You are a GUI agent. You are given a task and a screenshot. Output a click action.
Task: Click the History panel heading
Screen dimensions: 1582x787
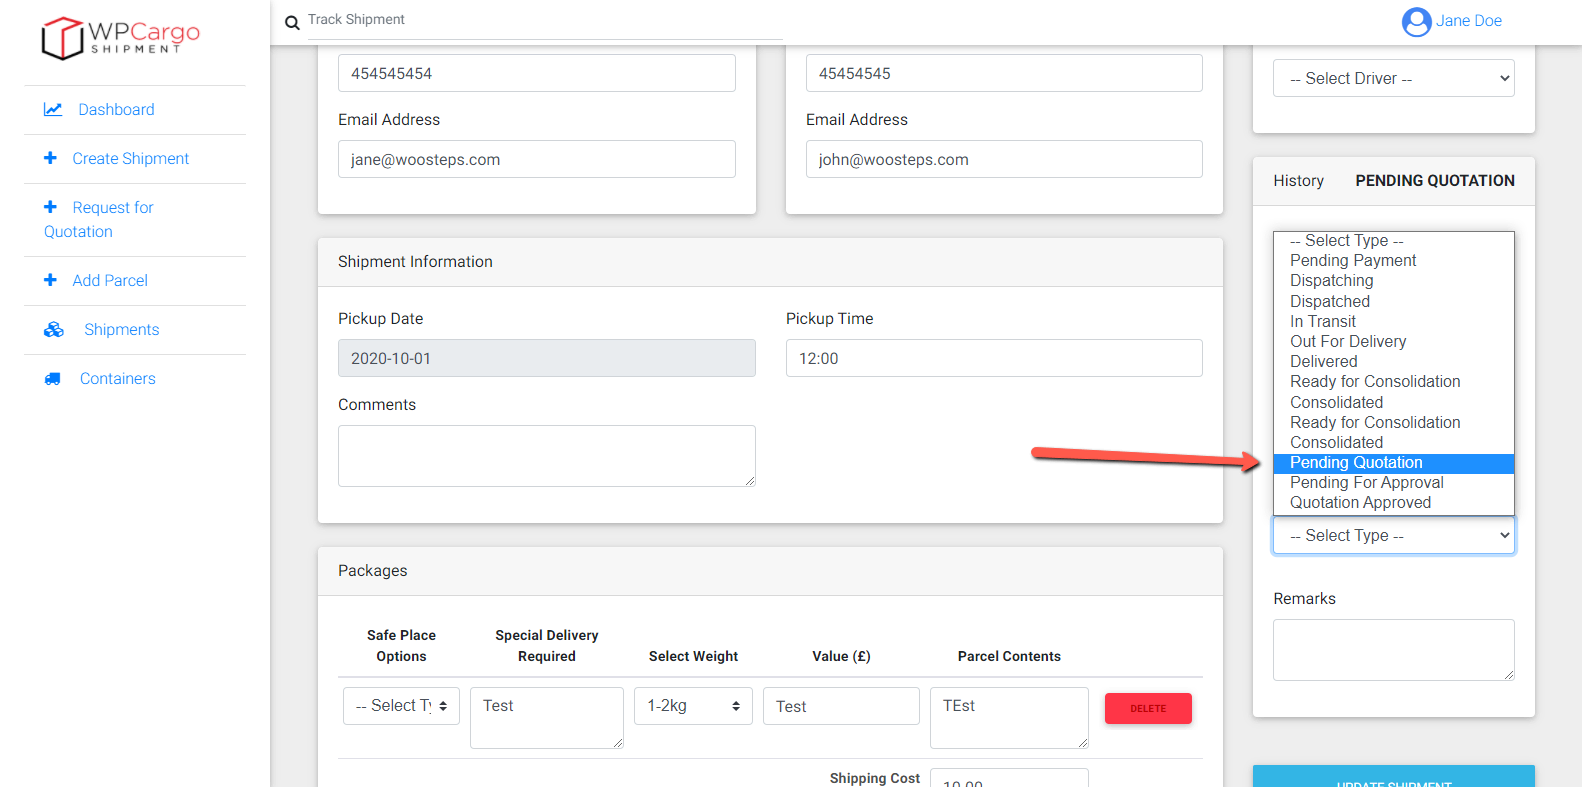point(1298,181)
